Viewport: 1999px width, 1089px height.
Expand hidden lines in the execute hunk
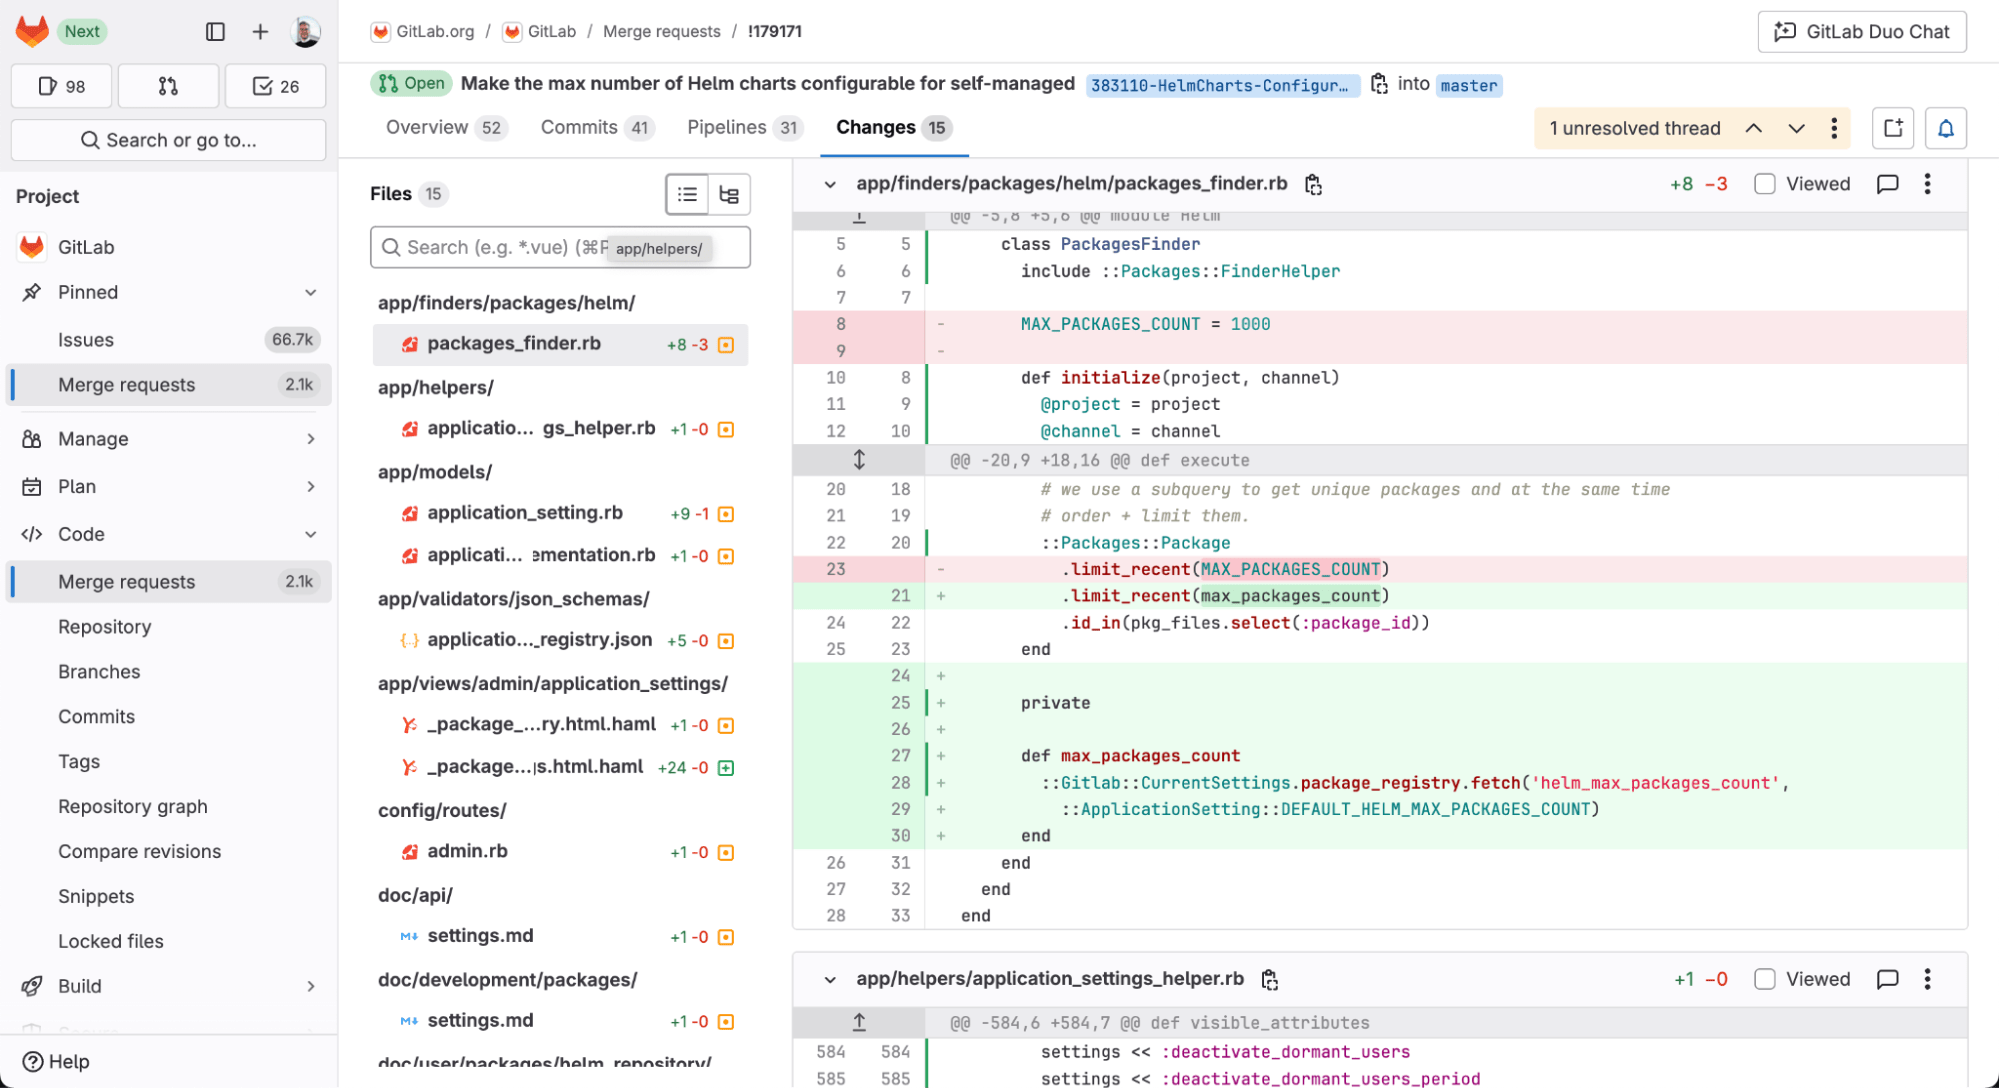click(x=858, y=460)
